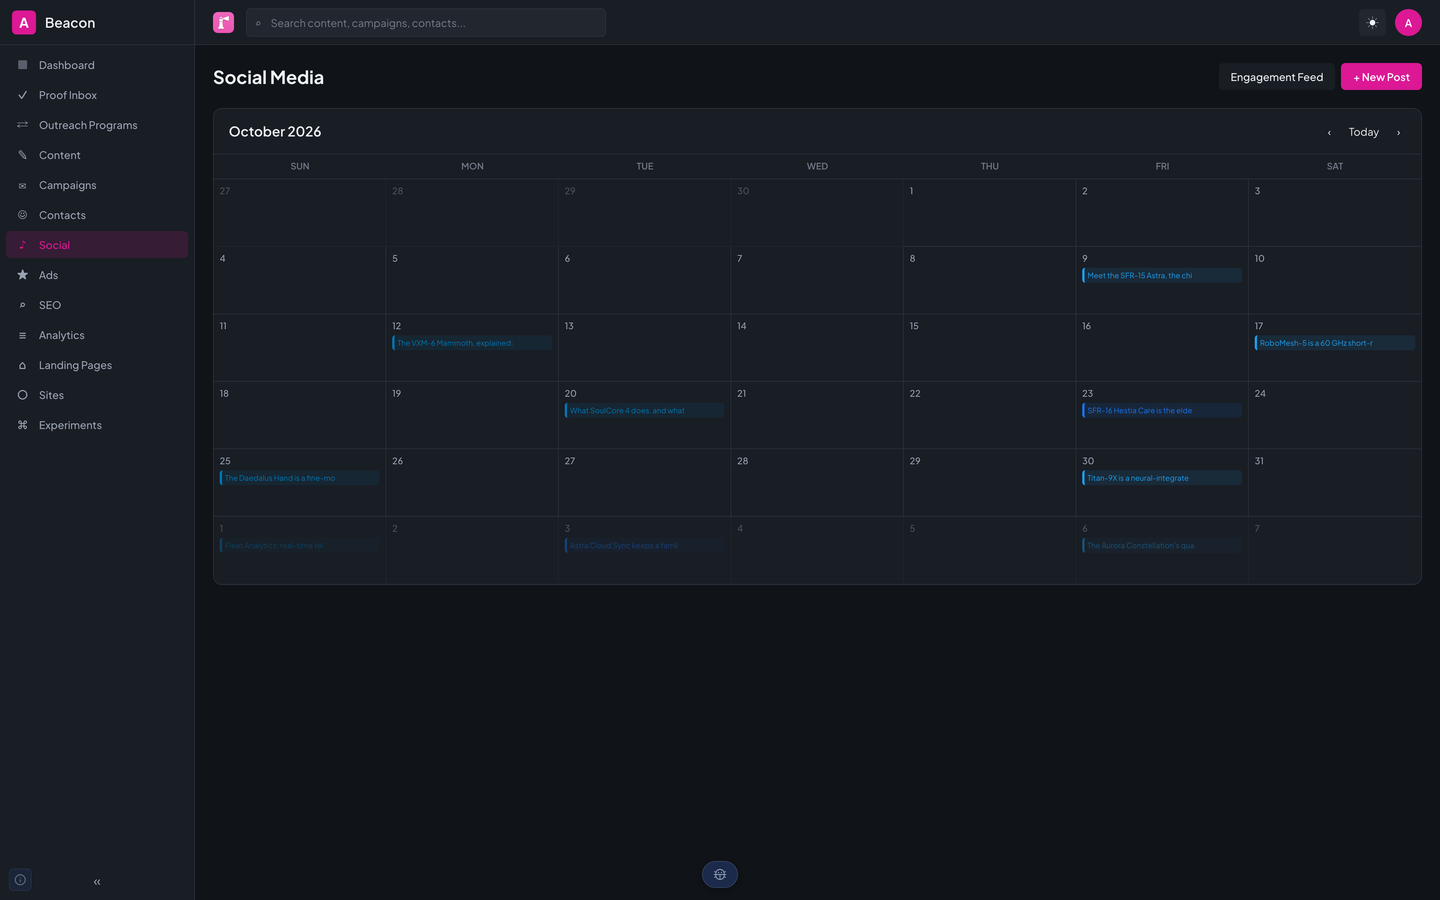Select October 22 calendar cell
1440x900 pixels.
tap(990, 415)
